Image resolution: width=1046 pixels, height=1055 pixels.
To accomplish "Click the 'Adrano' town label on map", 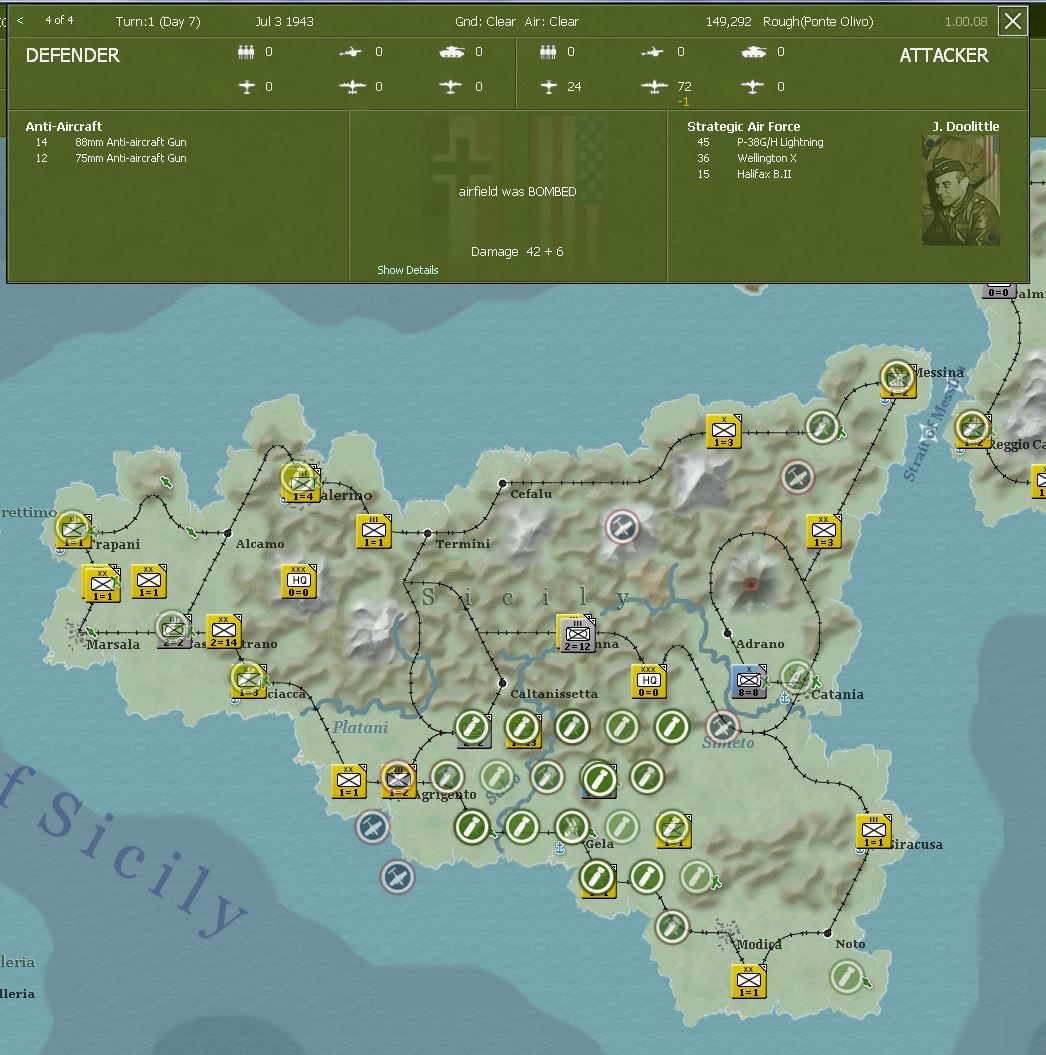I will [x=759, y=644].
